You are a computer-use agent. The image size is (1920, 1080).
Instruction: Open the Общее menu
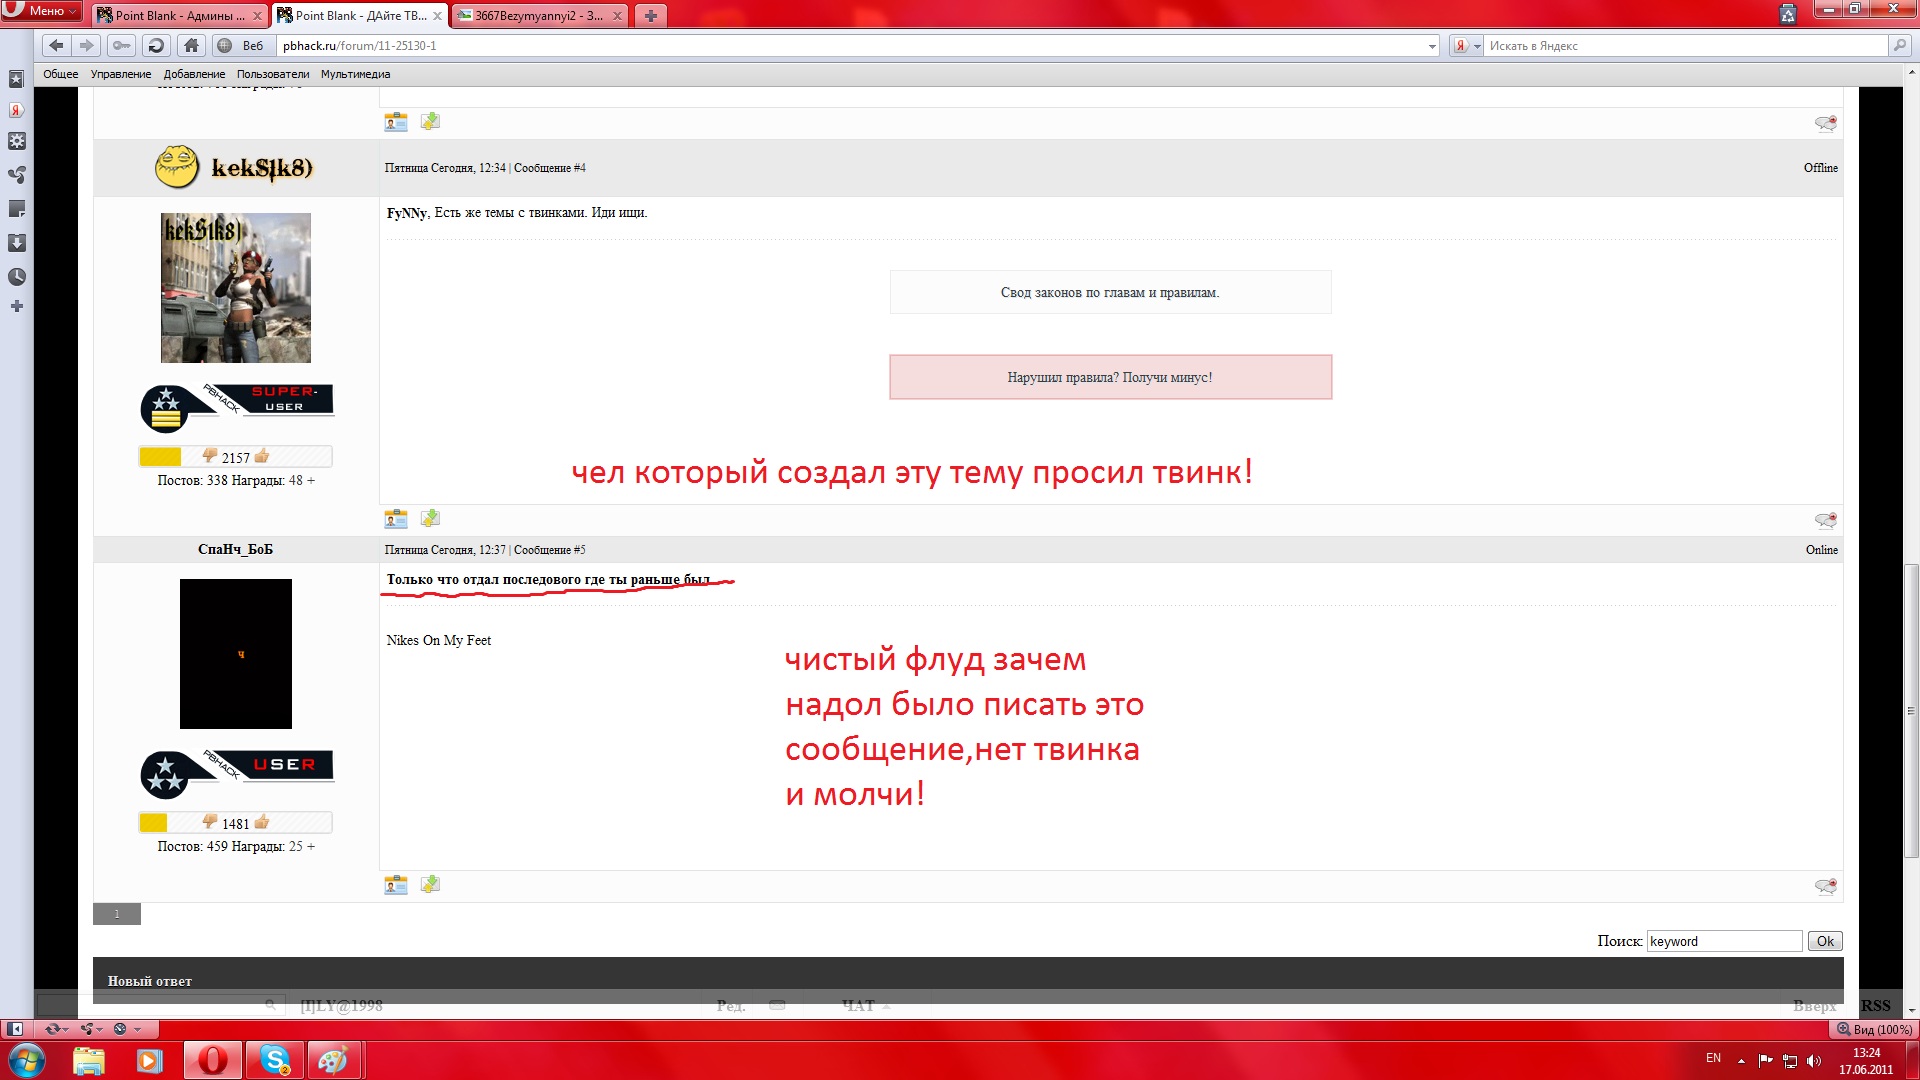60,74
